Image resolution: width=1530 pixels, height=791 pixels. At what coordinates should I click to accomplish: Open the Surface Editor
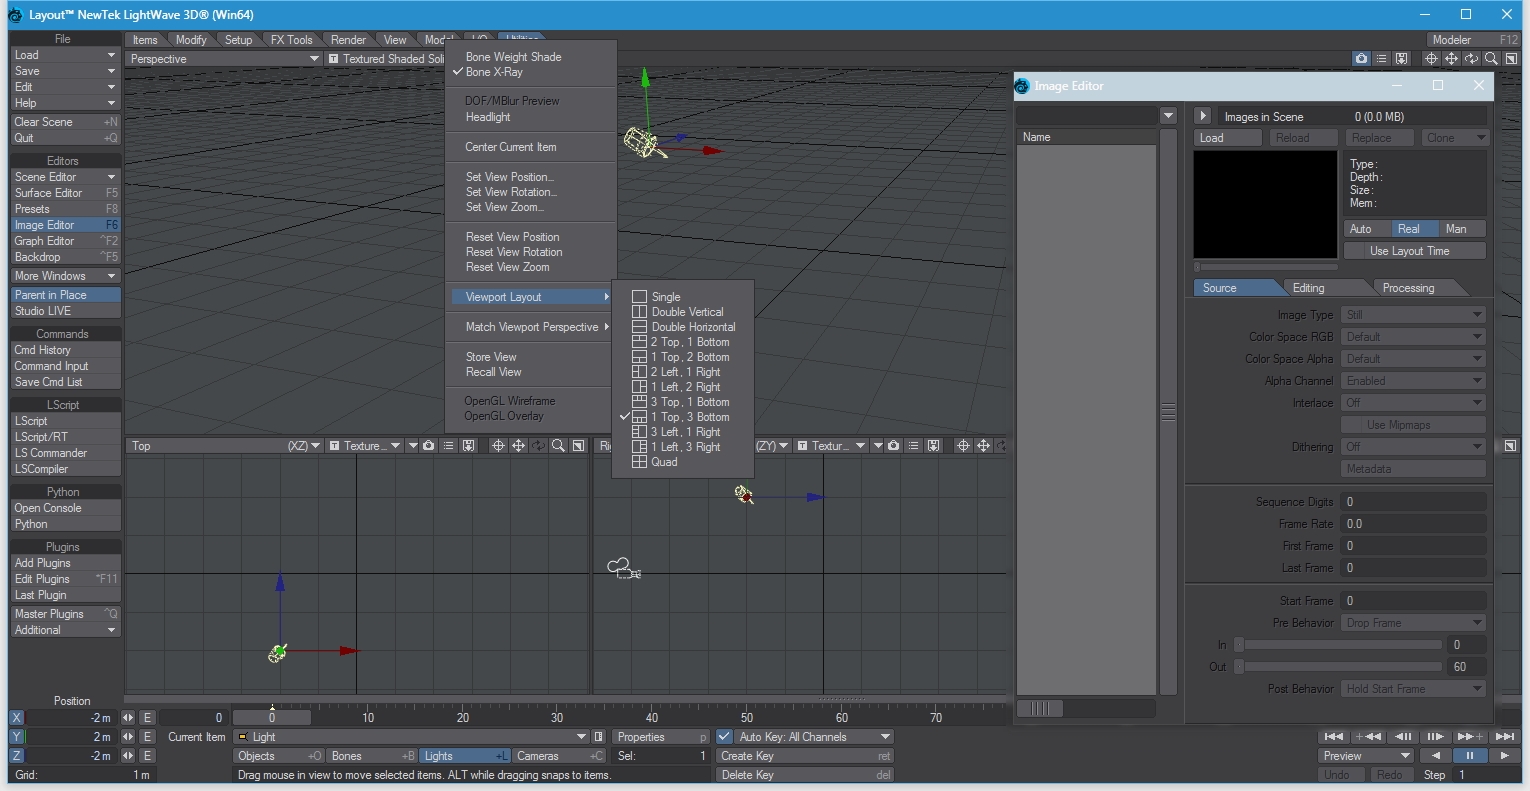pyautogui.click(x=66, y=193)
